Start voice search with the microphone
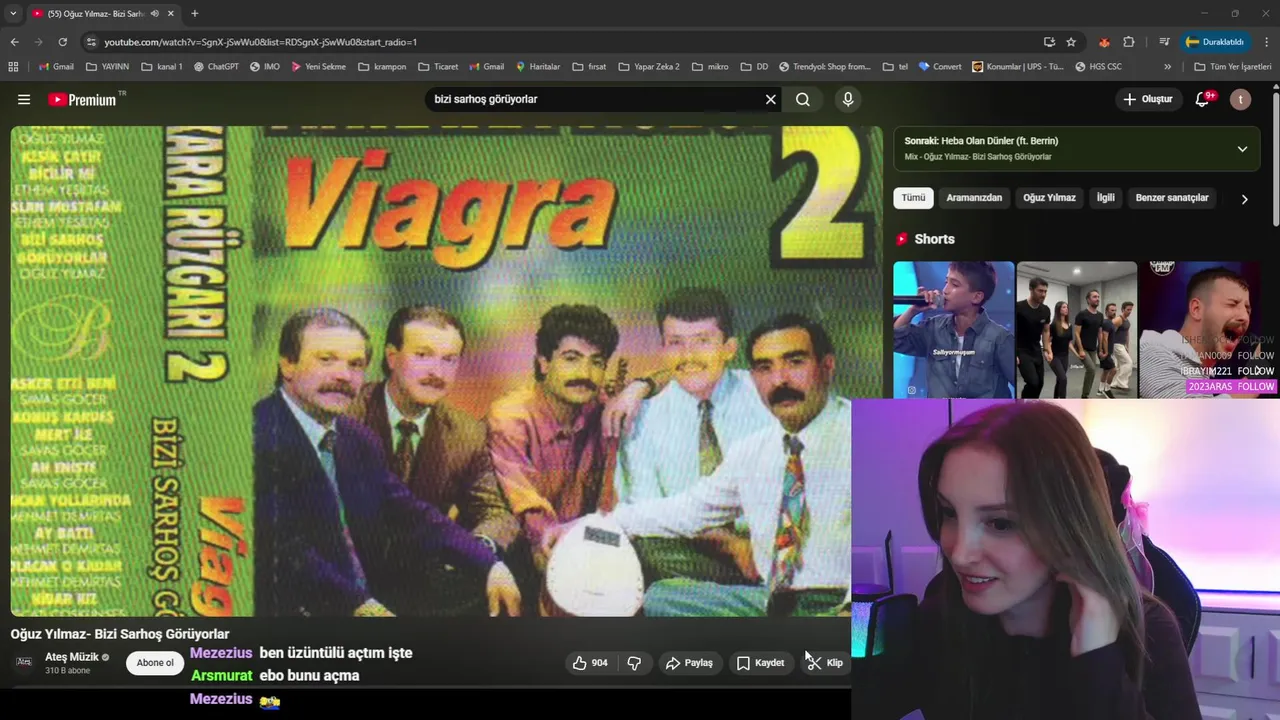 [848, 99]
